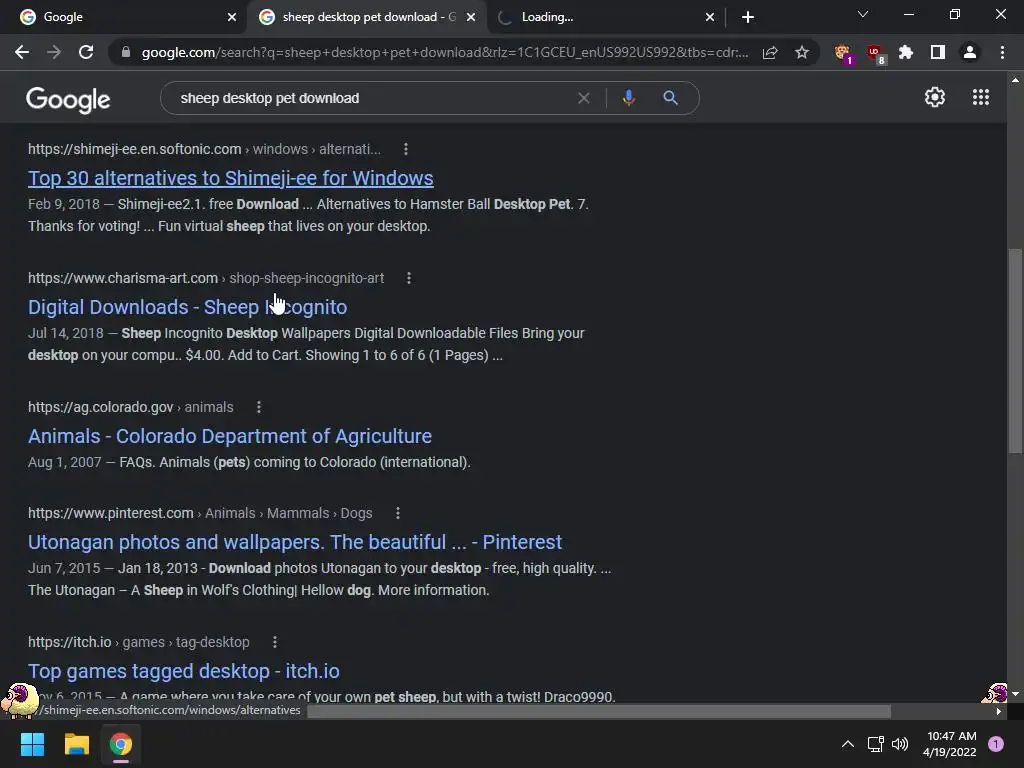Launch File Explorer from the taskbar
The height and width of the screenshot is (768, 1024).
76,744
